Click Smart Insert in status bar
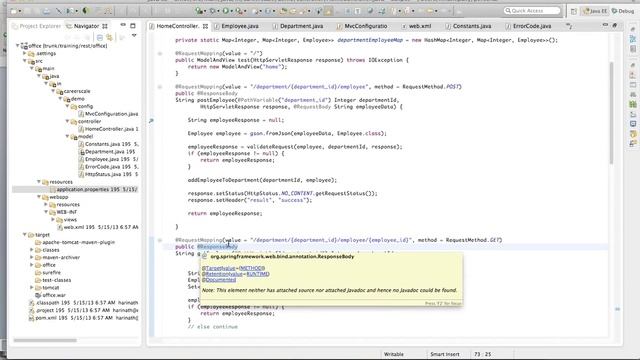 444,354
